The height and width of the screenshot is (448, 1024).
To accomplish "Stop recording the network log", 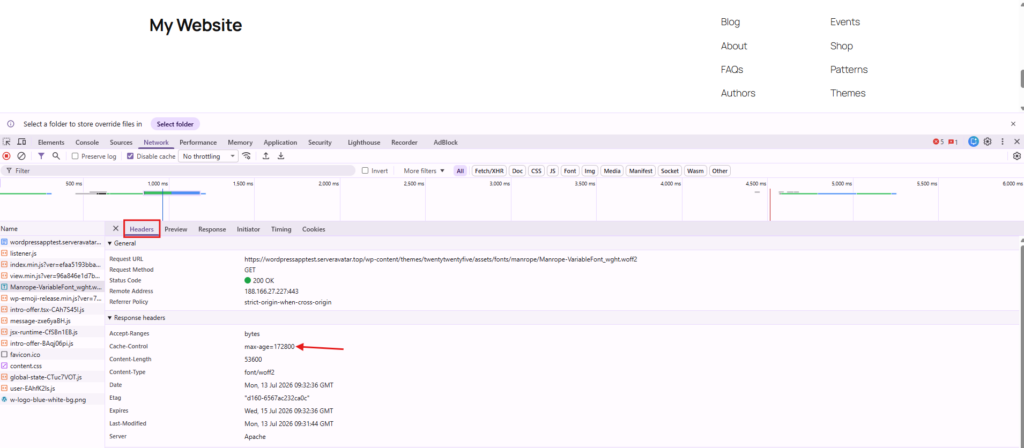I will [x=7, y=156].
